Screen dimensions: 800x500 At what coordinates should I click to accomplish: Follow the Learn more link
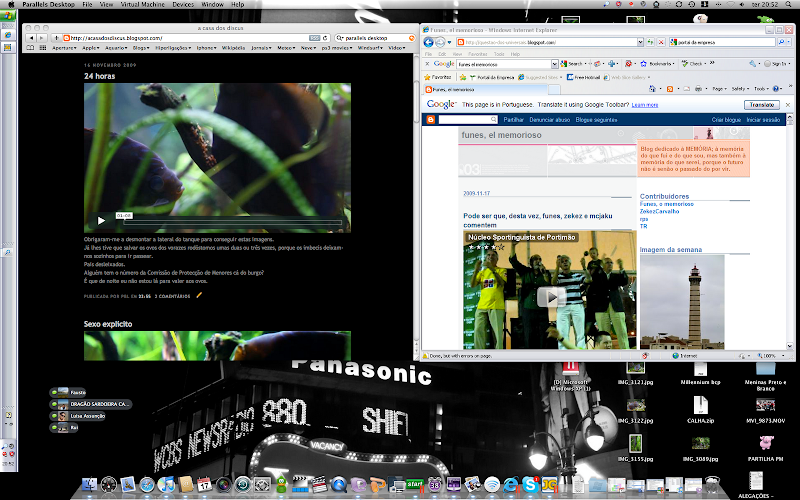click(x=644, y=105)
